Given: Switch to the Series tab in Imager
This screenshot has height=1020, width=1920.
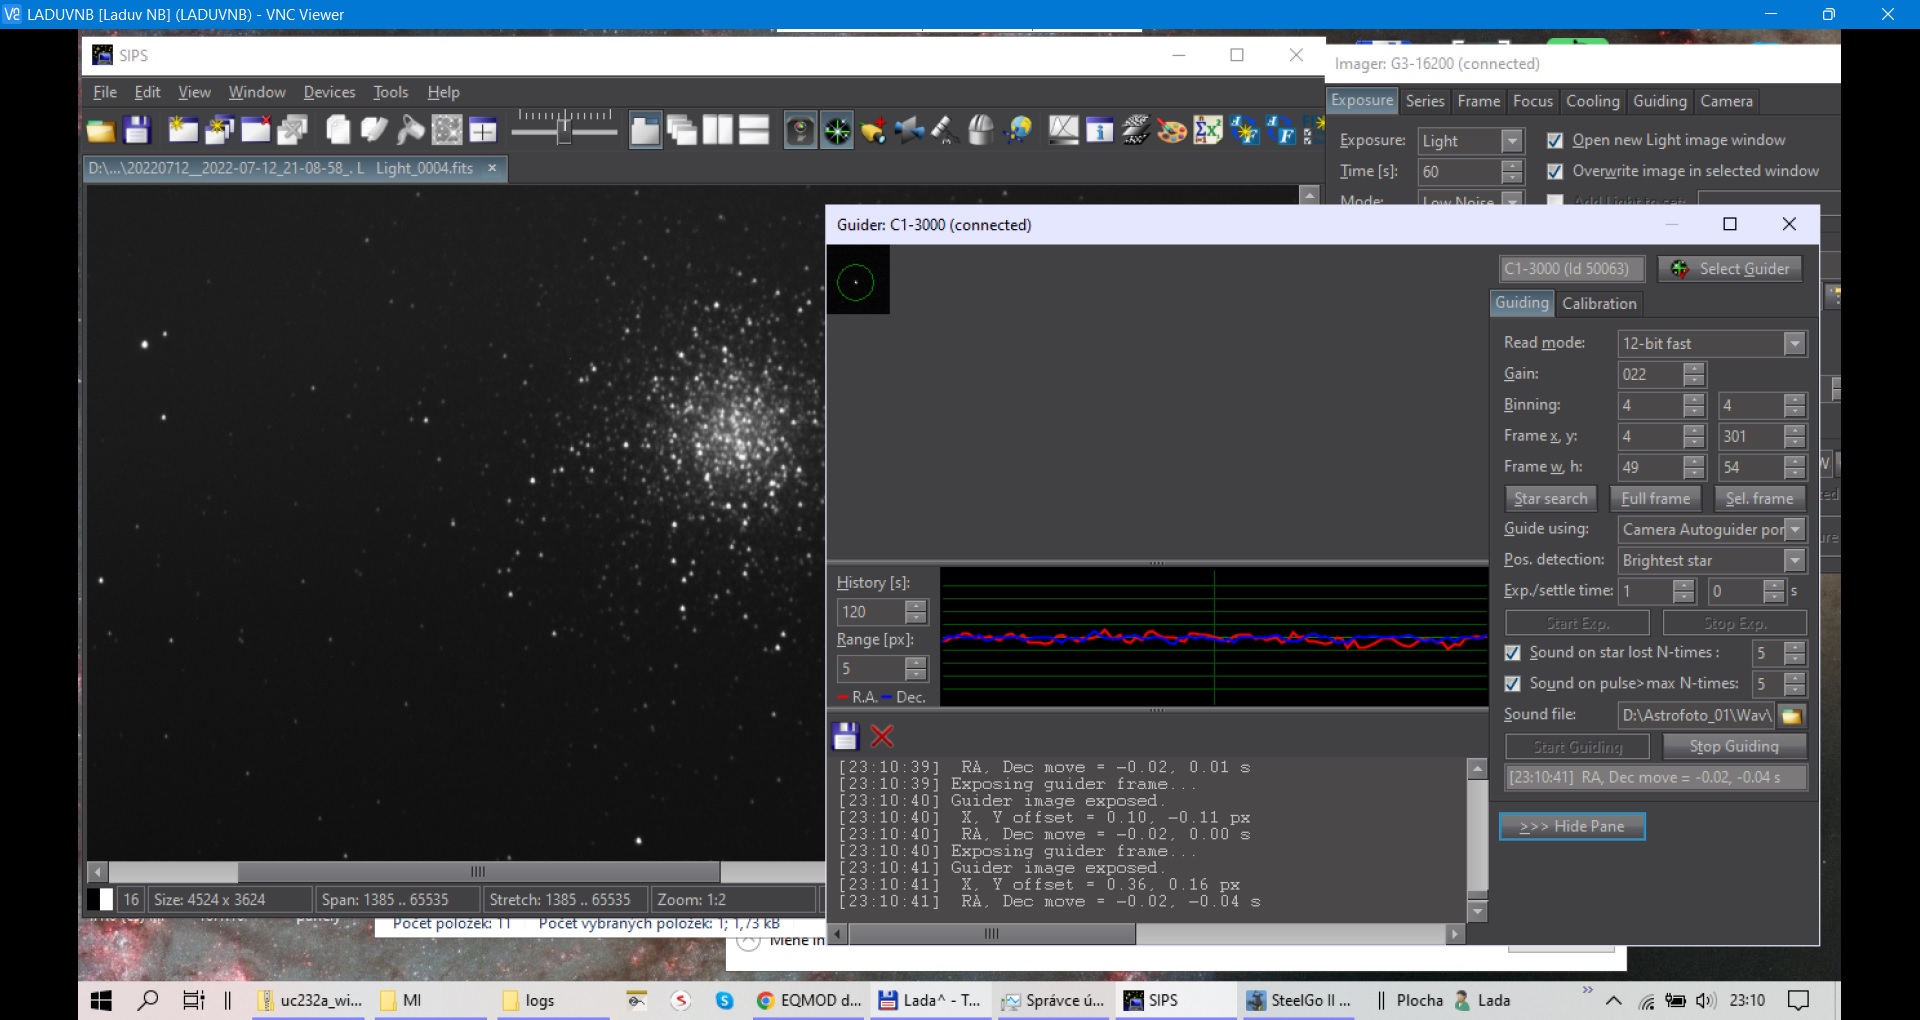Looking at the screenshot, I should tap(1424, 101).
